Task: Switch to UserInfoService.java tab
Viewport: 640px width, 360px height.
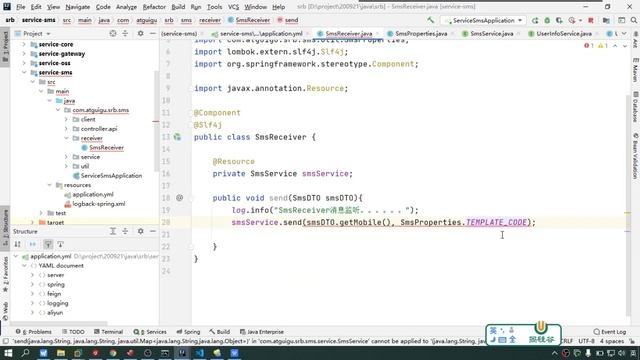Action: [564, 33]
